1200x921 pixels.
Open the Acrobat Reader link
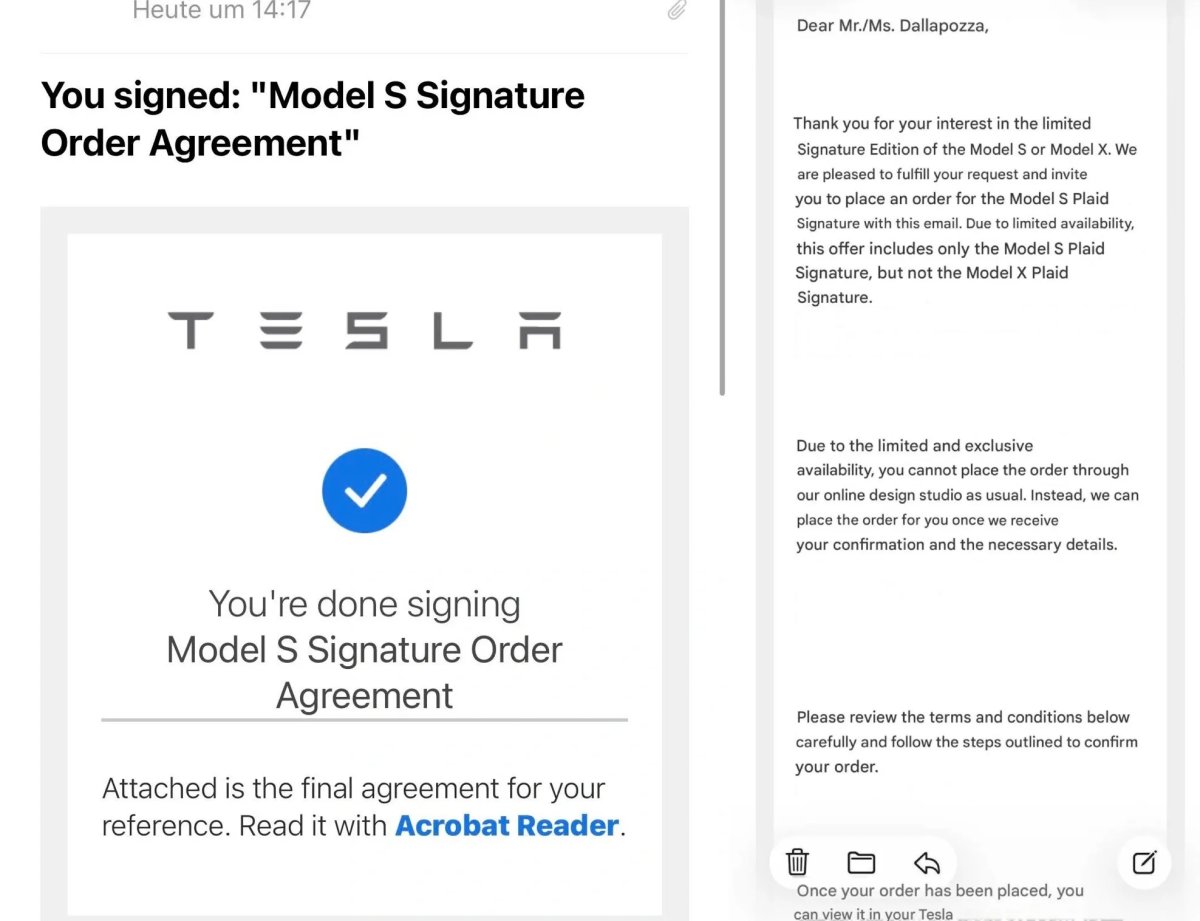tap(507, 826)
